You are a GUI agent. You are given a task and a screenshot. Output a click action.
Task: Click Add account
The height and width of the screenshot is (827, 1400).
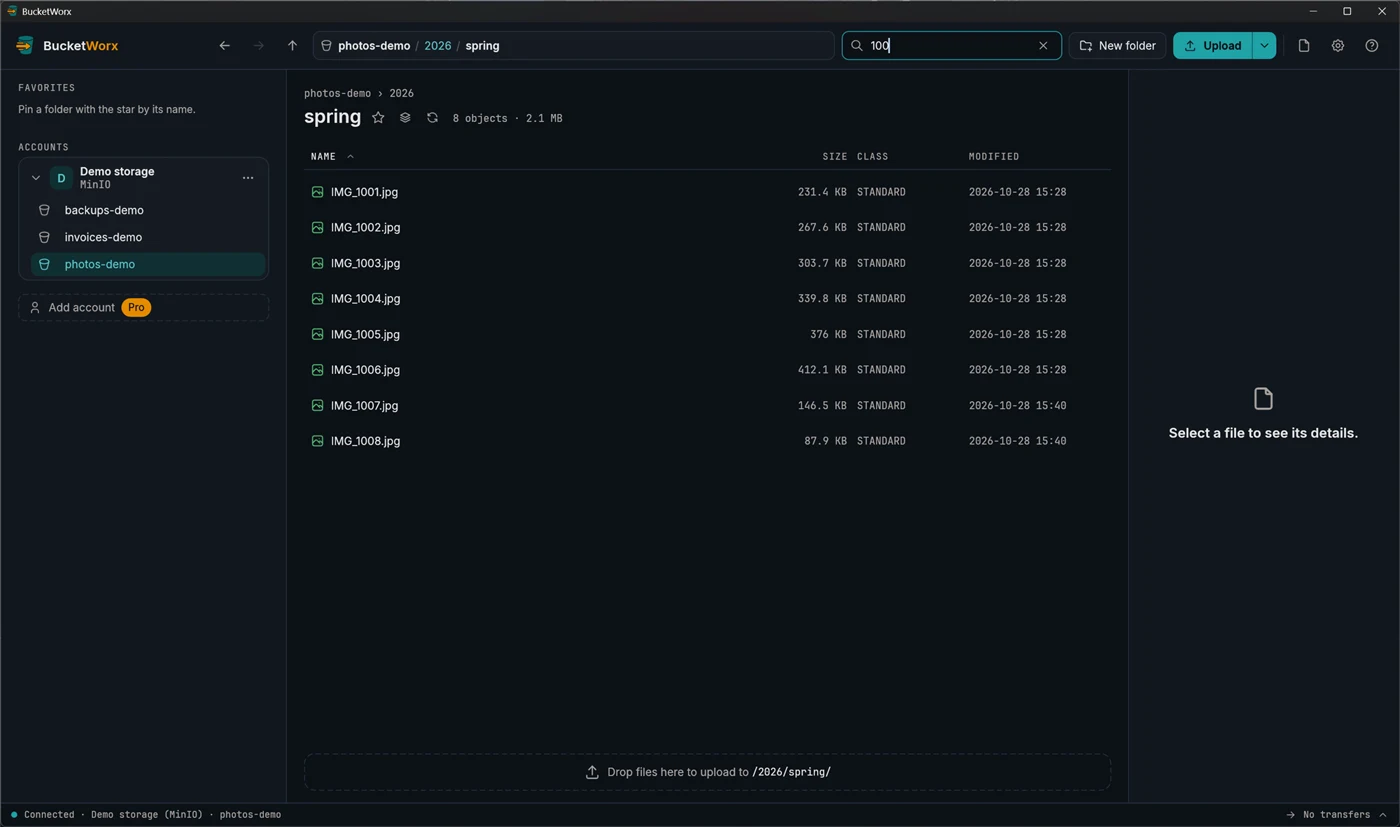[x=143, y=308]
